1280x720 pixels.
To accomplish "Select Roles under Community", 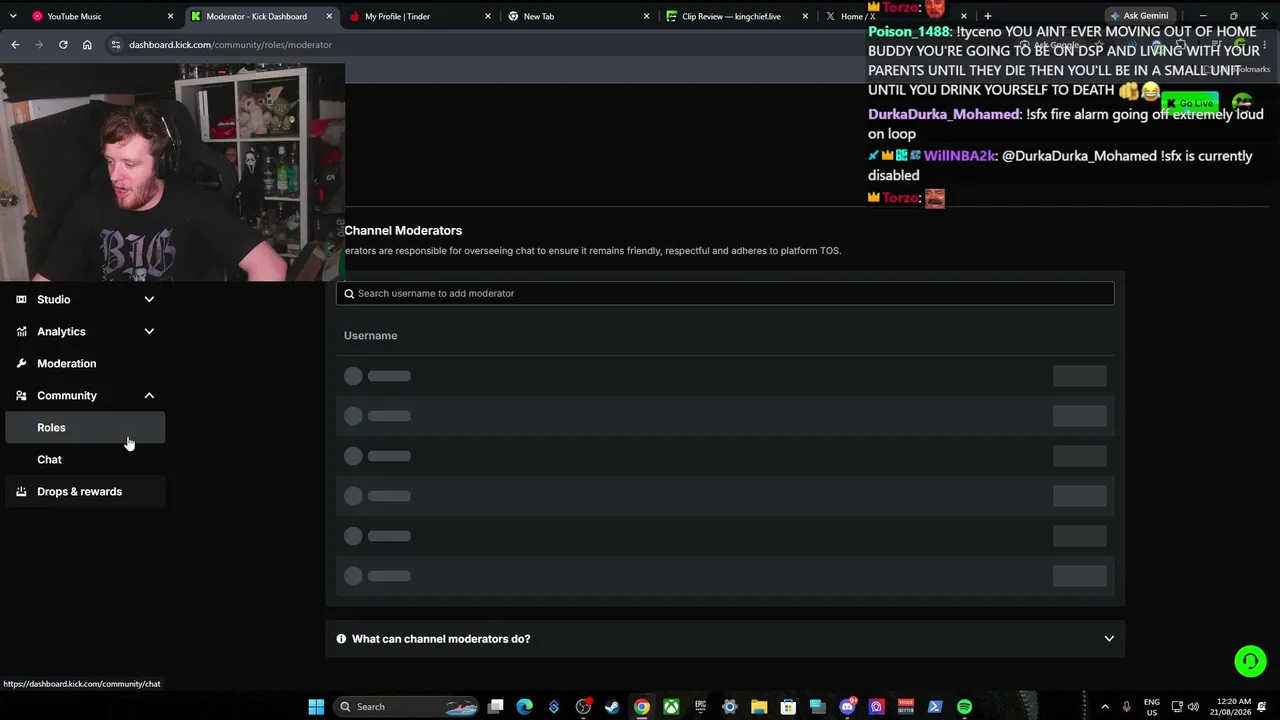I will (x=85, y=427).
